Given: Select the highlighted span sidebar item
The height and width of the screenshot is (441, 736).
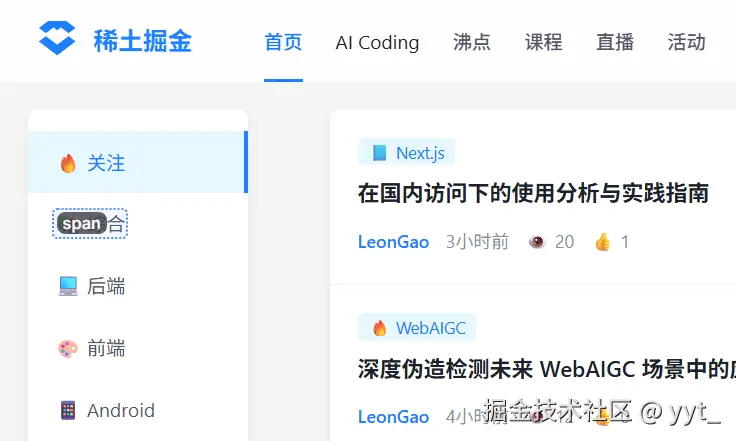Looking at the screenshot, I should point(90,224).
